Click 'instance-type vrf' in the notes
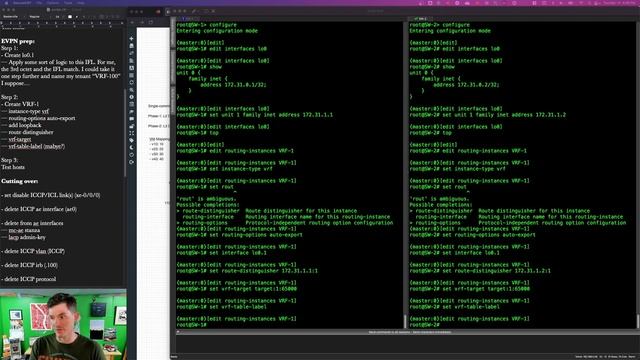The height and width of the screenshot is (360, 640). (x=28, y=111)
